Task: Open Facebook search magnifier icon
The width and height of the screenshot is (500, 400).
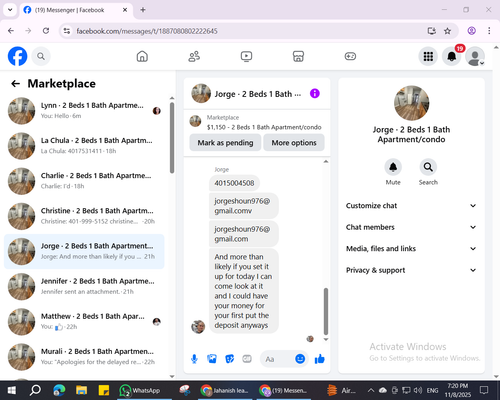Action: [41, 56]
